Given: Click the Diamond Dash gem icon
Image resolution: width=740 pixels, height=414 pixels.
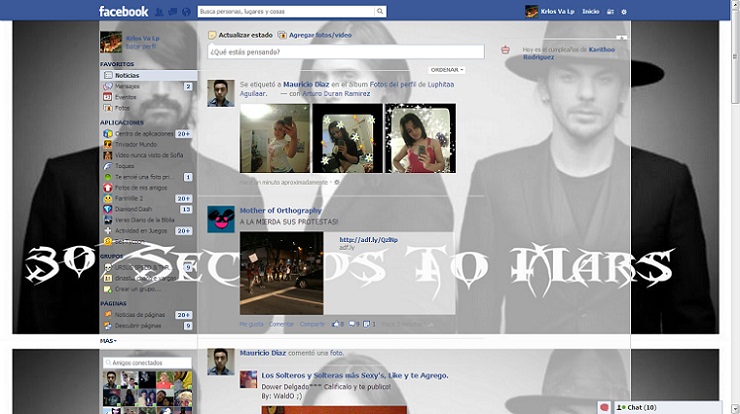Looking at the screenshot, I should point(108,209).
